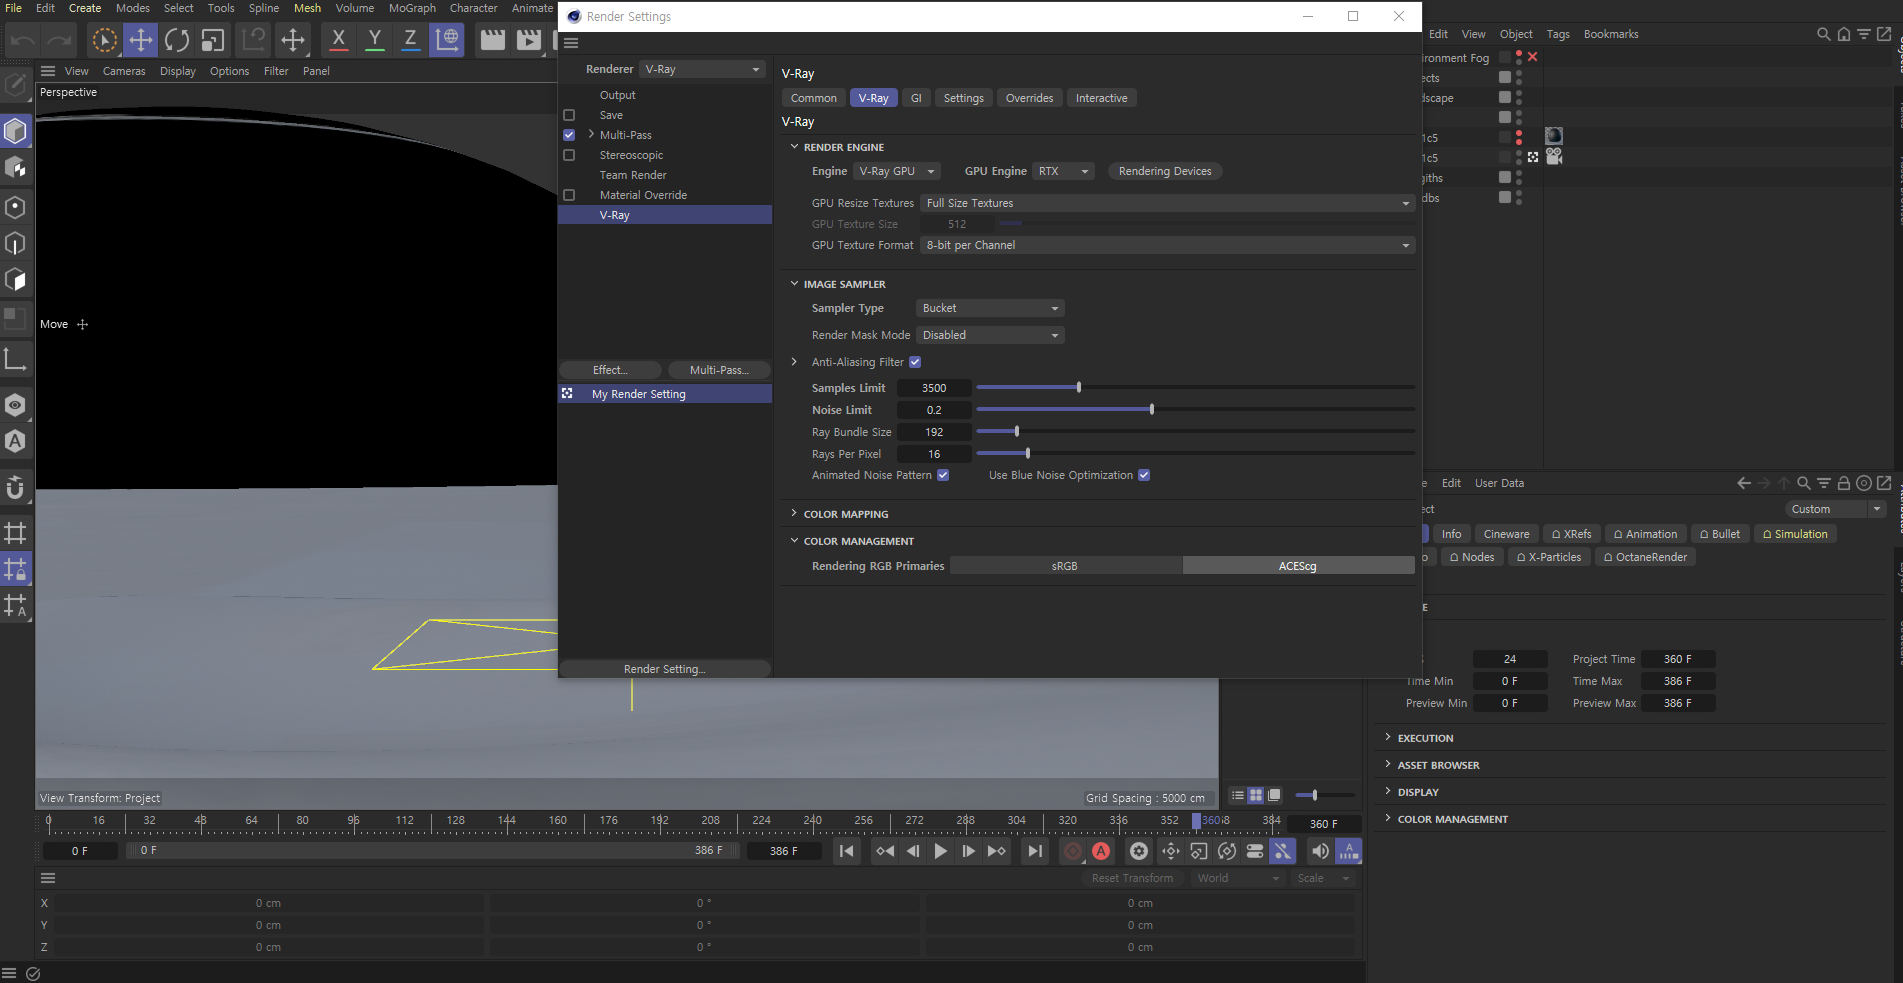Expand the Multi-Pass tree item
1903x983 pixels.
[x=591, y=135]
